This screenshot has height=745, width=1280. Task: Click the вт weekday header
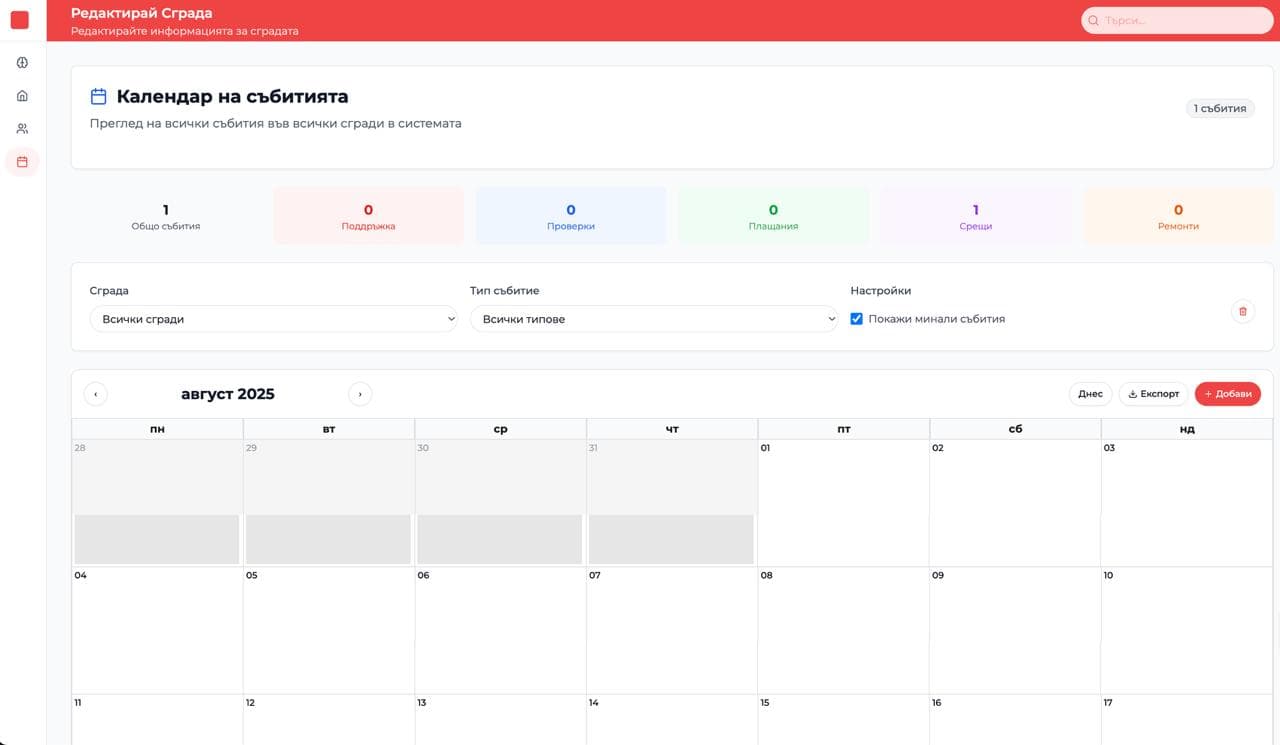329,429
